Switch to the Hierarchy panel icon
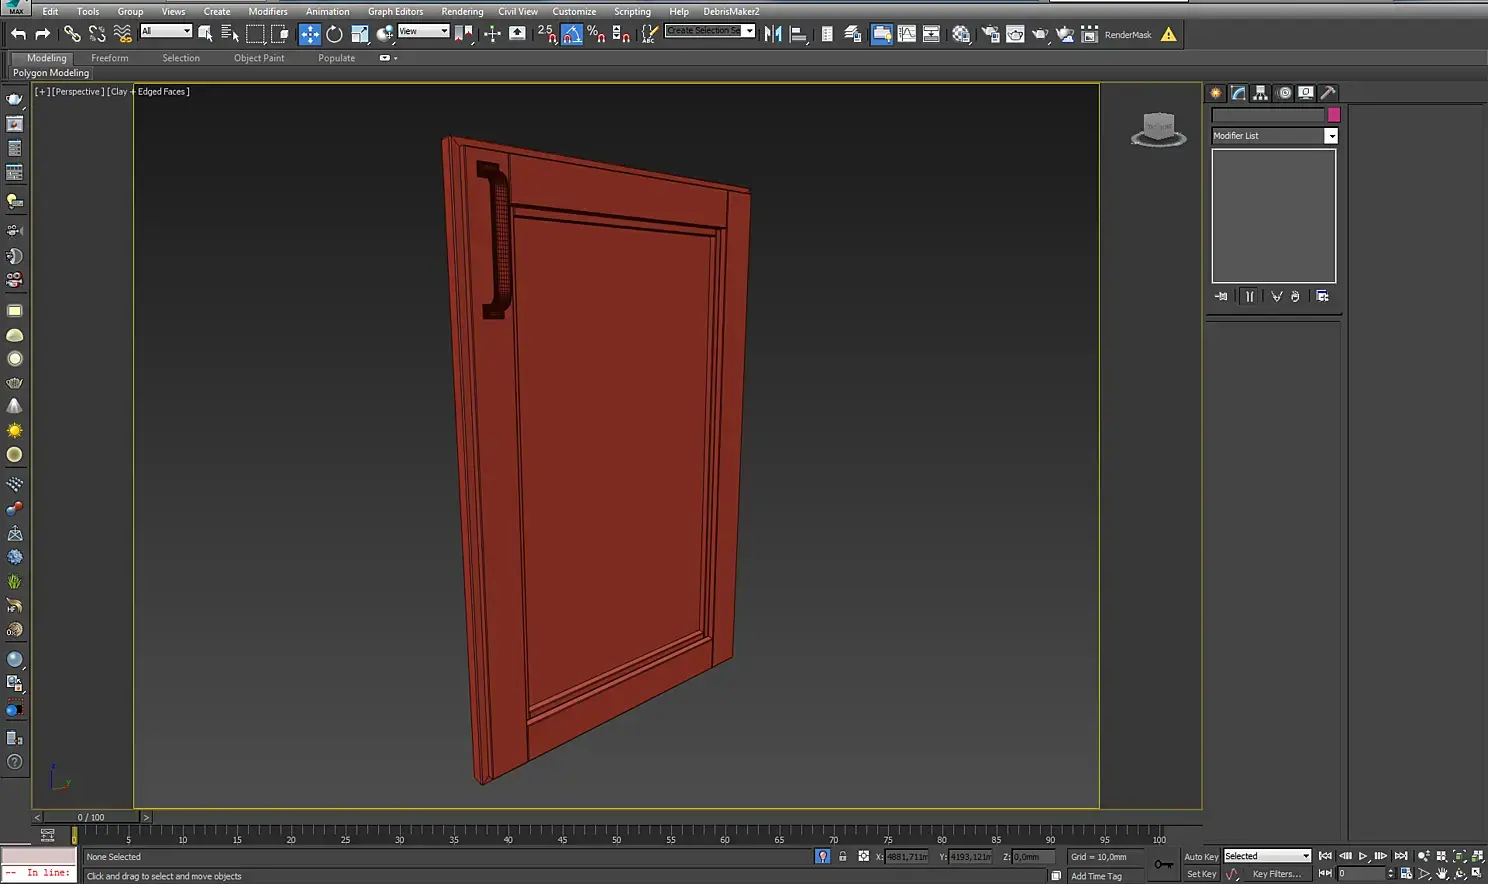 click(x=1261, y=93)
